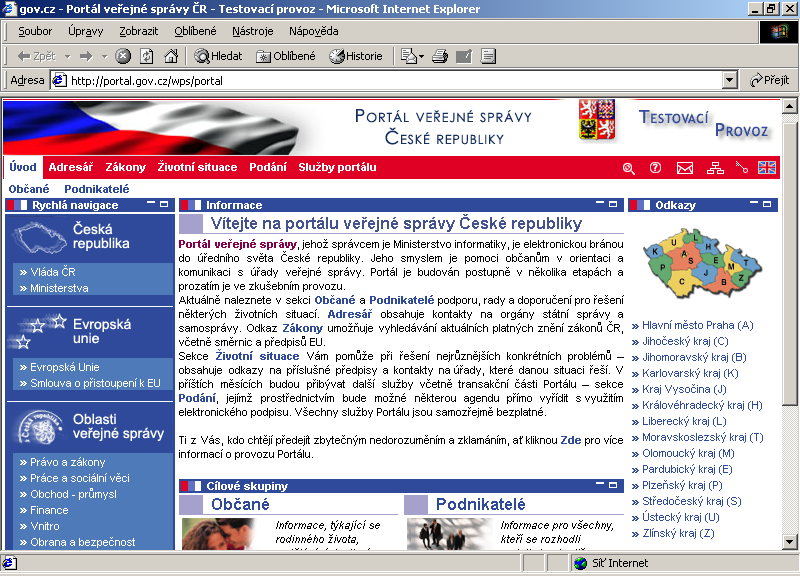Switch to the Podání portal tab
800x576 pixels.
(x=268, y=167)
